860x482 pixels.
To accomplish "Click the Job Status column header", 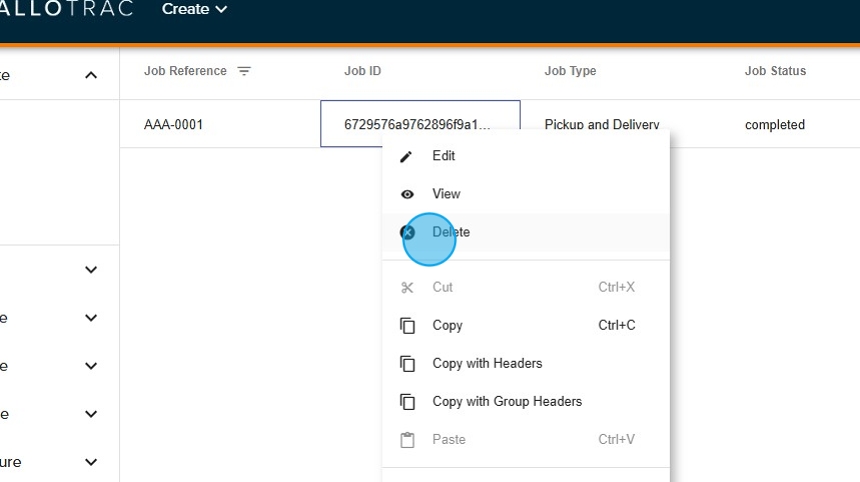I will click(x=775, y=71).
